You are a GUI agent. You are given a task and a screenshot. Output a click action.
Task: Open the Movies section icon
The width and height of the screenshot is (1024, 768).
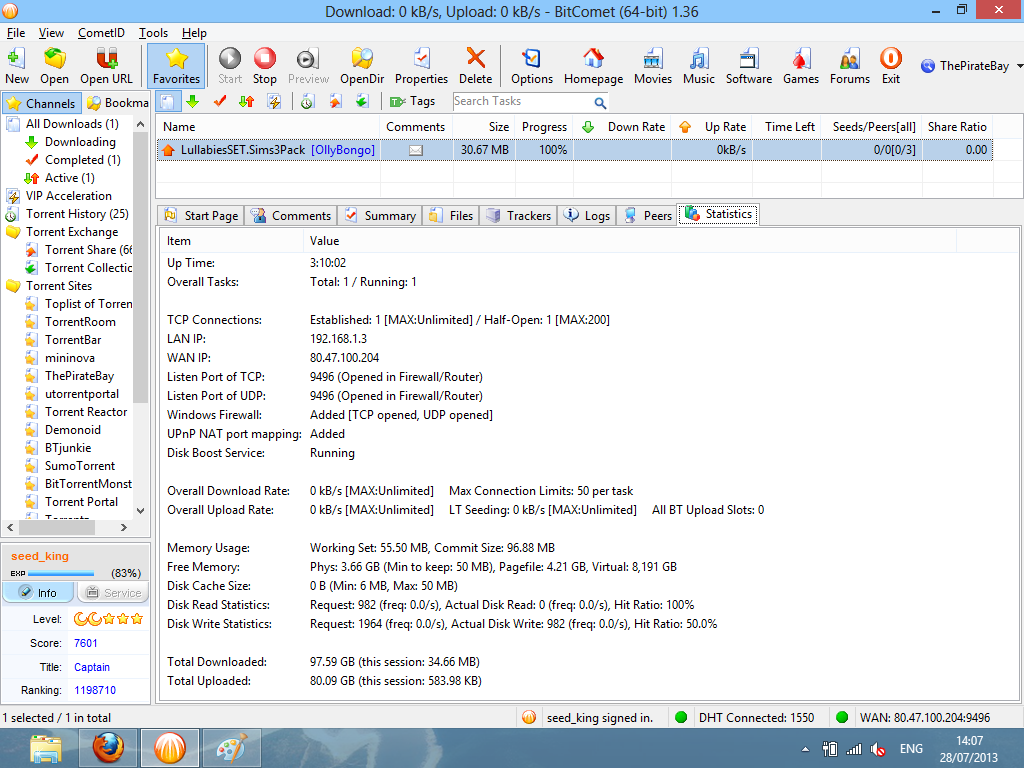pos(653,65)
